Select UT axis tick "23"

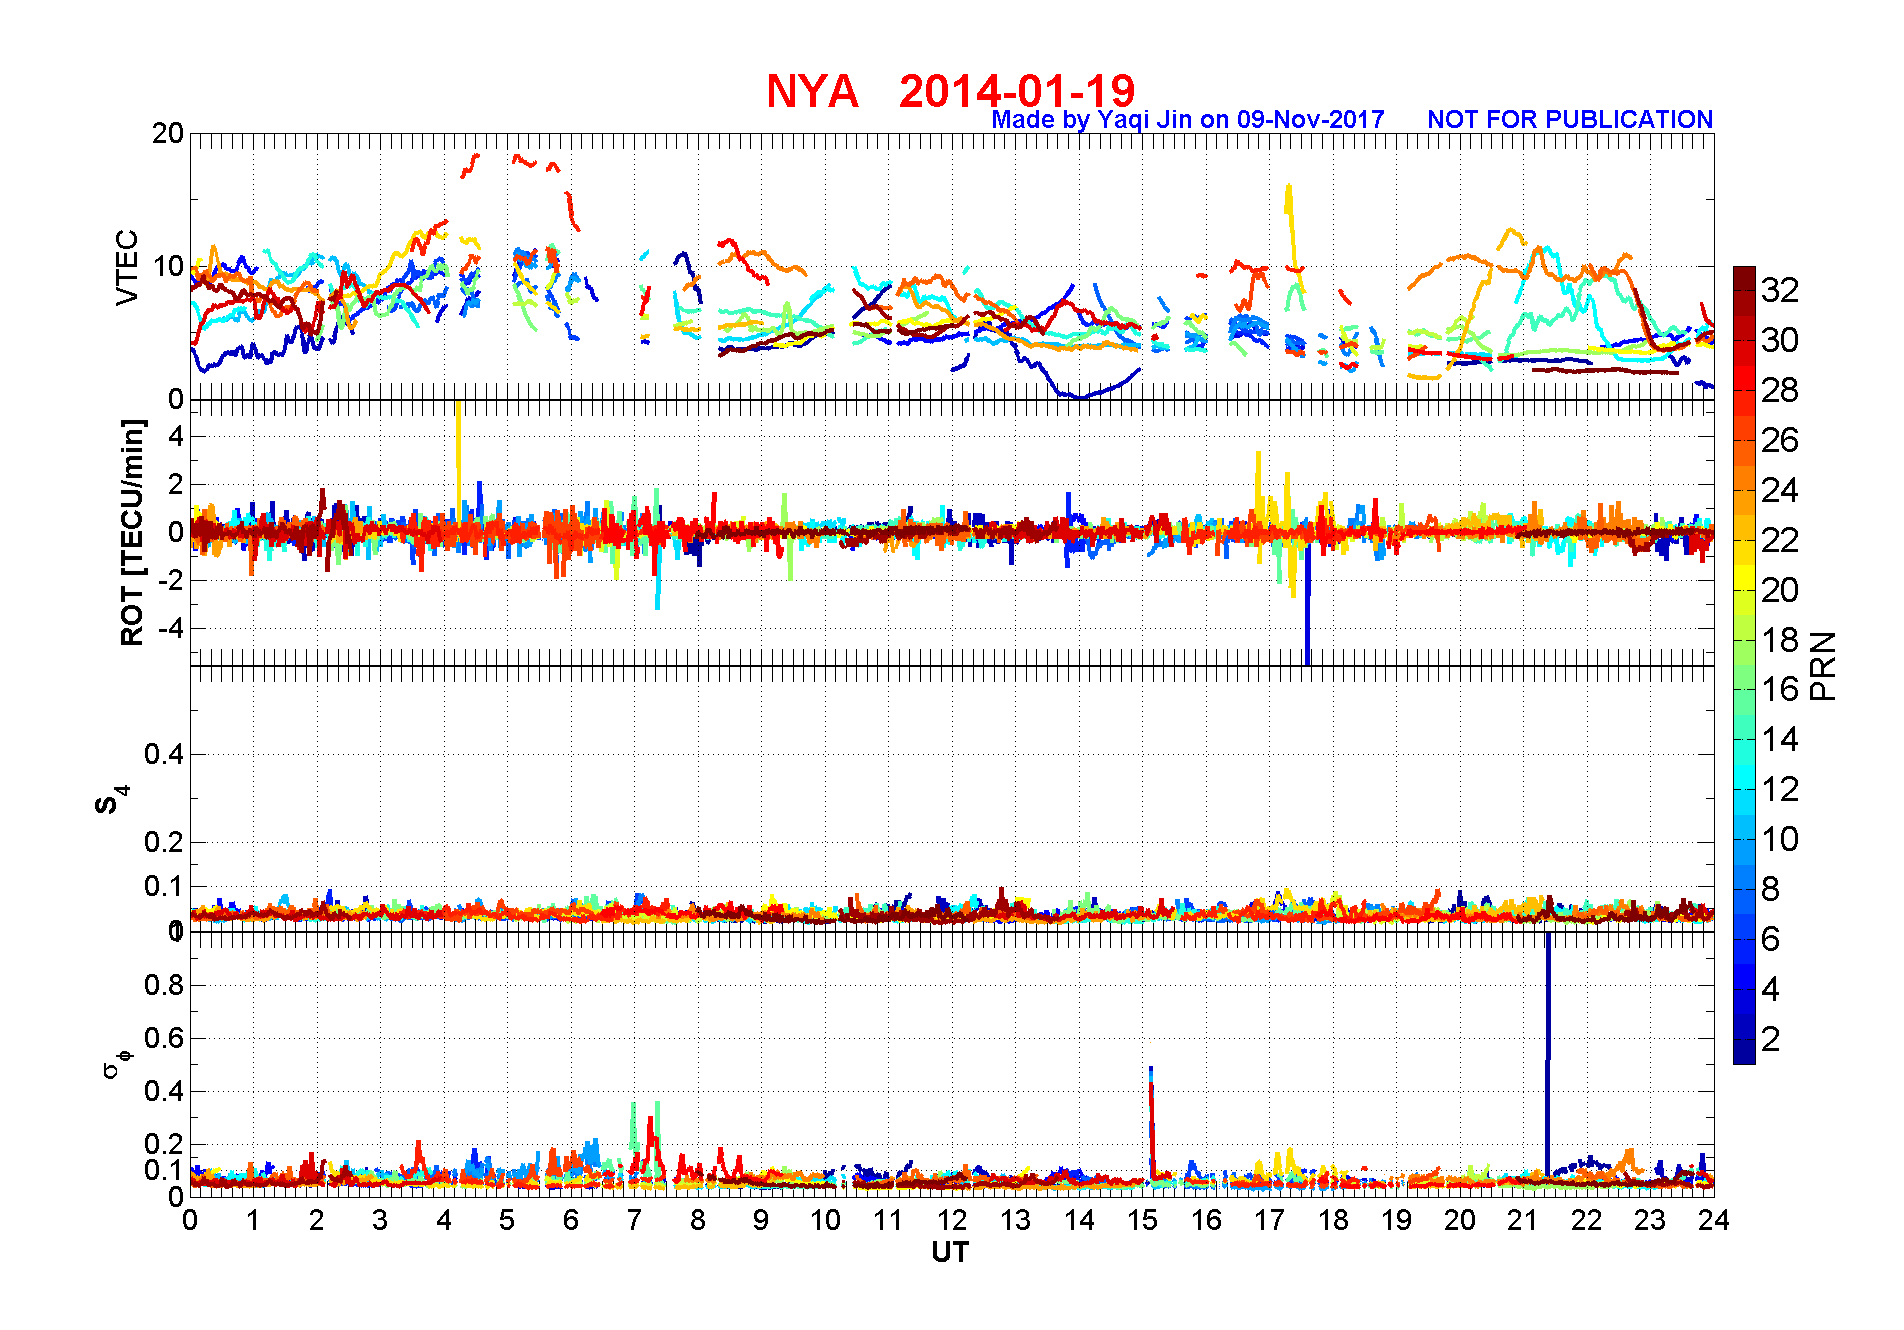click(x=1650, y=1220)
